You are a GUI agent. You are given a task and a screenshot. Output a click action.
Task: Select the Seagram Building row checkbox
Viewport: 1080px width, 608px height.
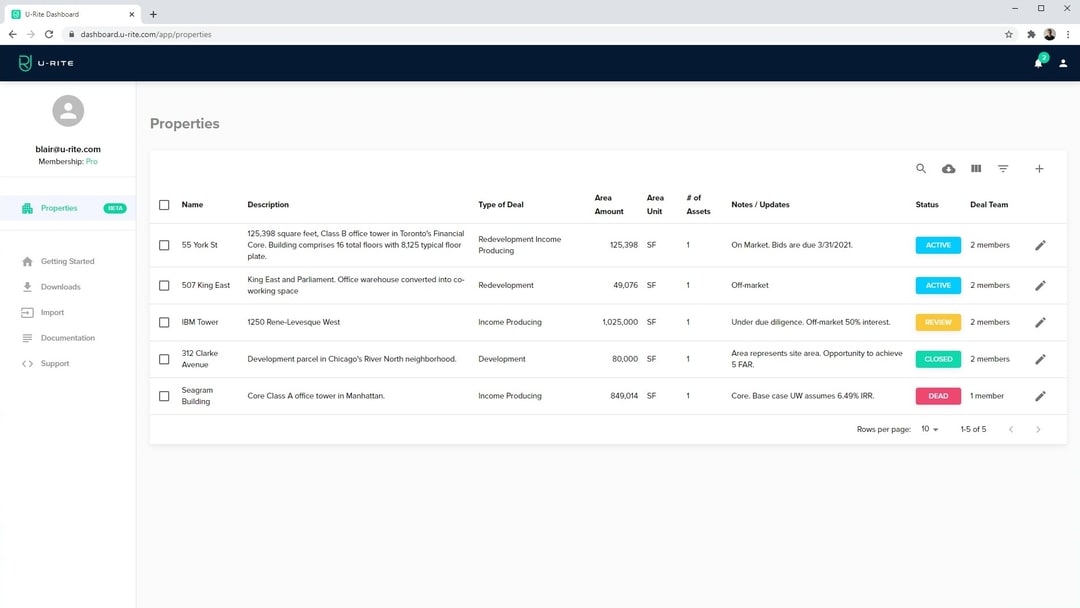tap(164, 395)
